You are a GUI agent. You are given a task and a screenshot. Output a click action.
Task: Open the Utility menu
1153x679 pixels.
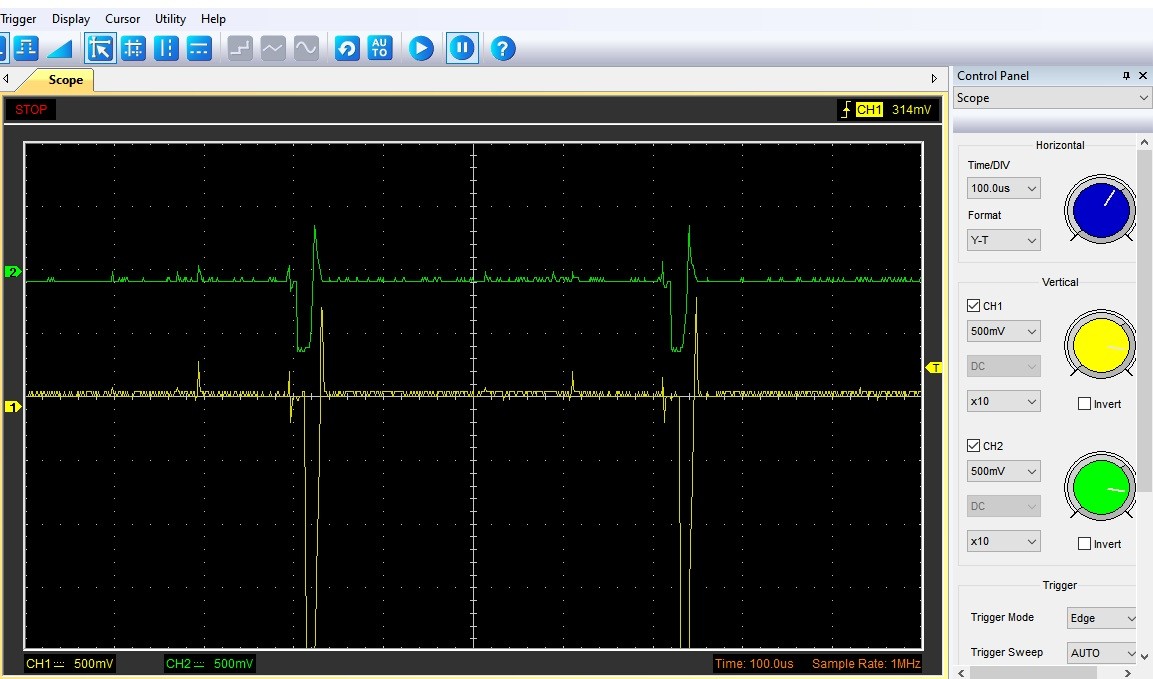(x=170, y=19)
